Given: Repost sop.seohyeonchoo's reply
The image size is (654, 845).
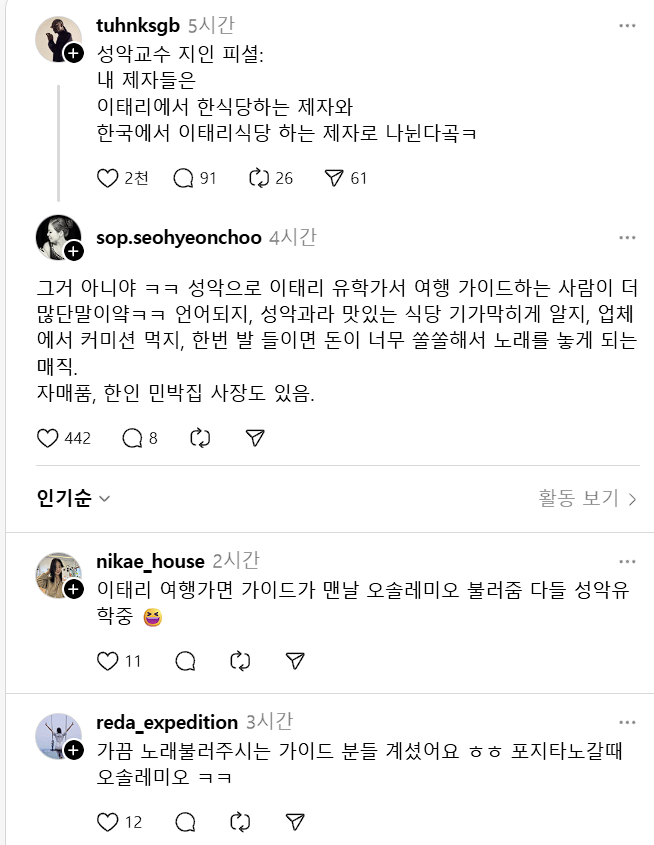Looking at the screenshot, I should pyautogui.click(x=200, y=438).
